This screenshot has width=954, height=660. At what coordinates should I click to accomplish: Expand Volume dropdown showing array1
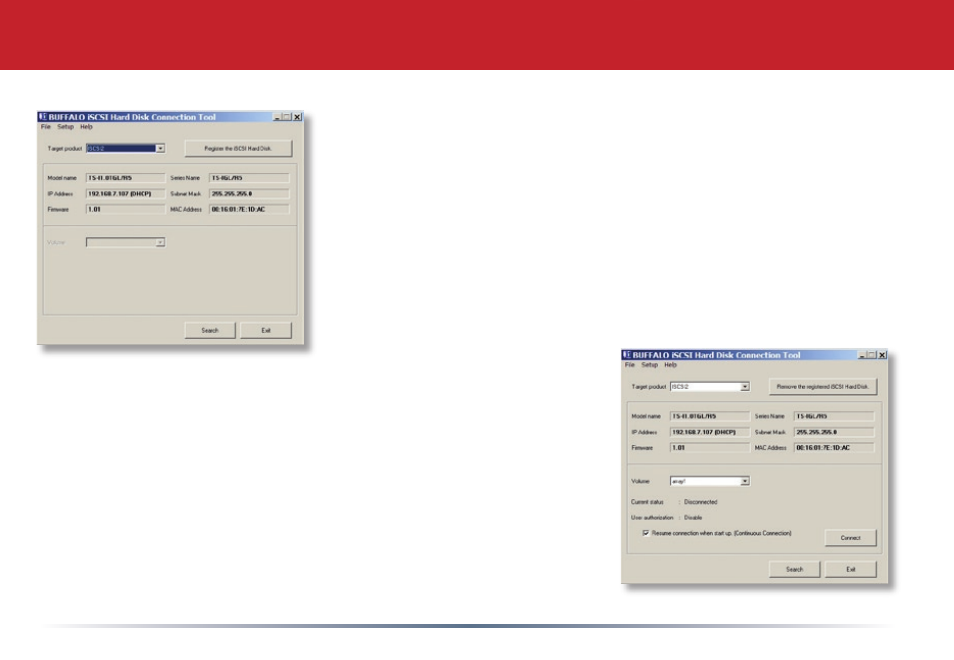click(745, 481)
